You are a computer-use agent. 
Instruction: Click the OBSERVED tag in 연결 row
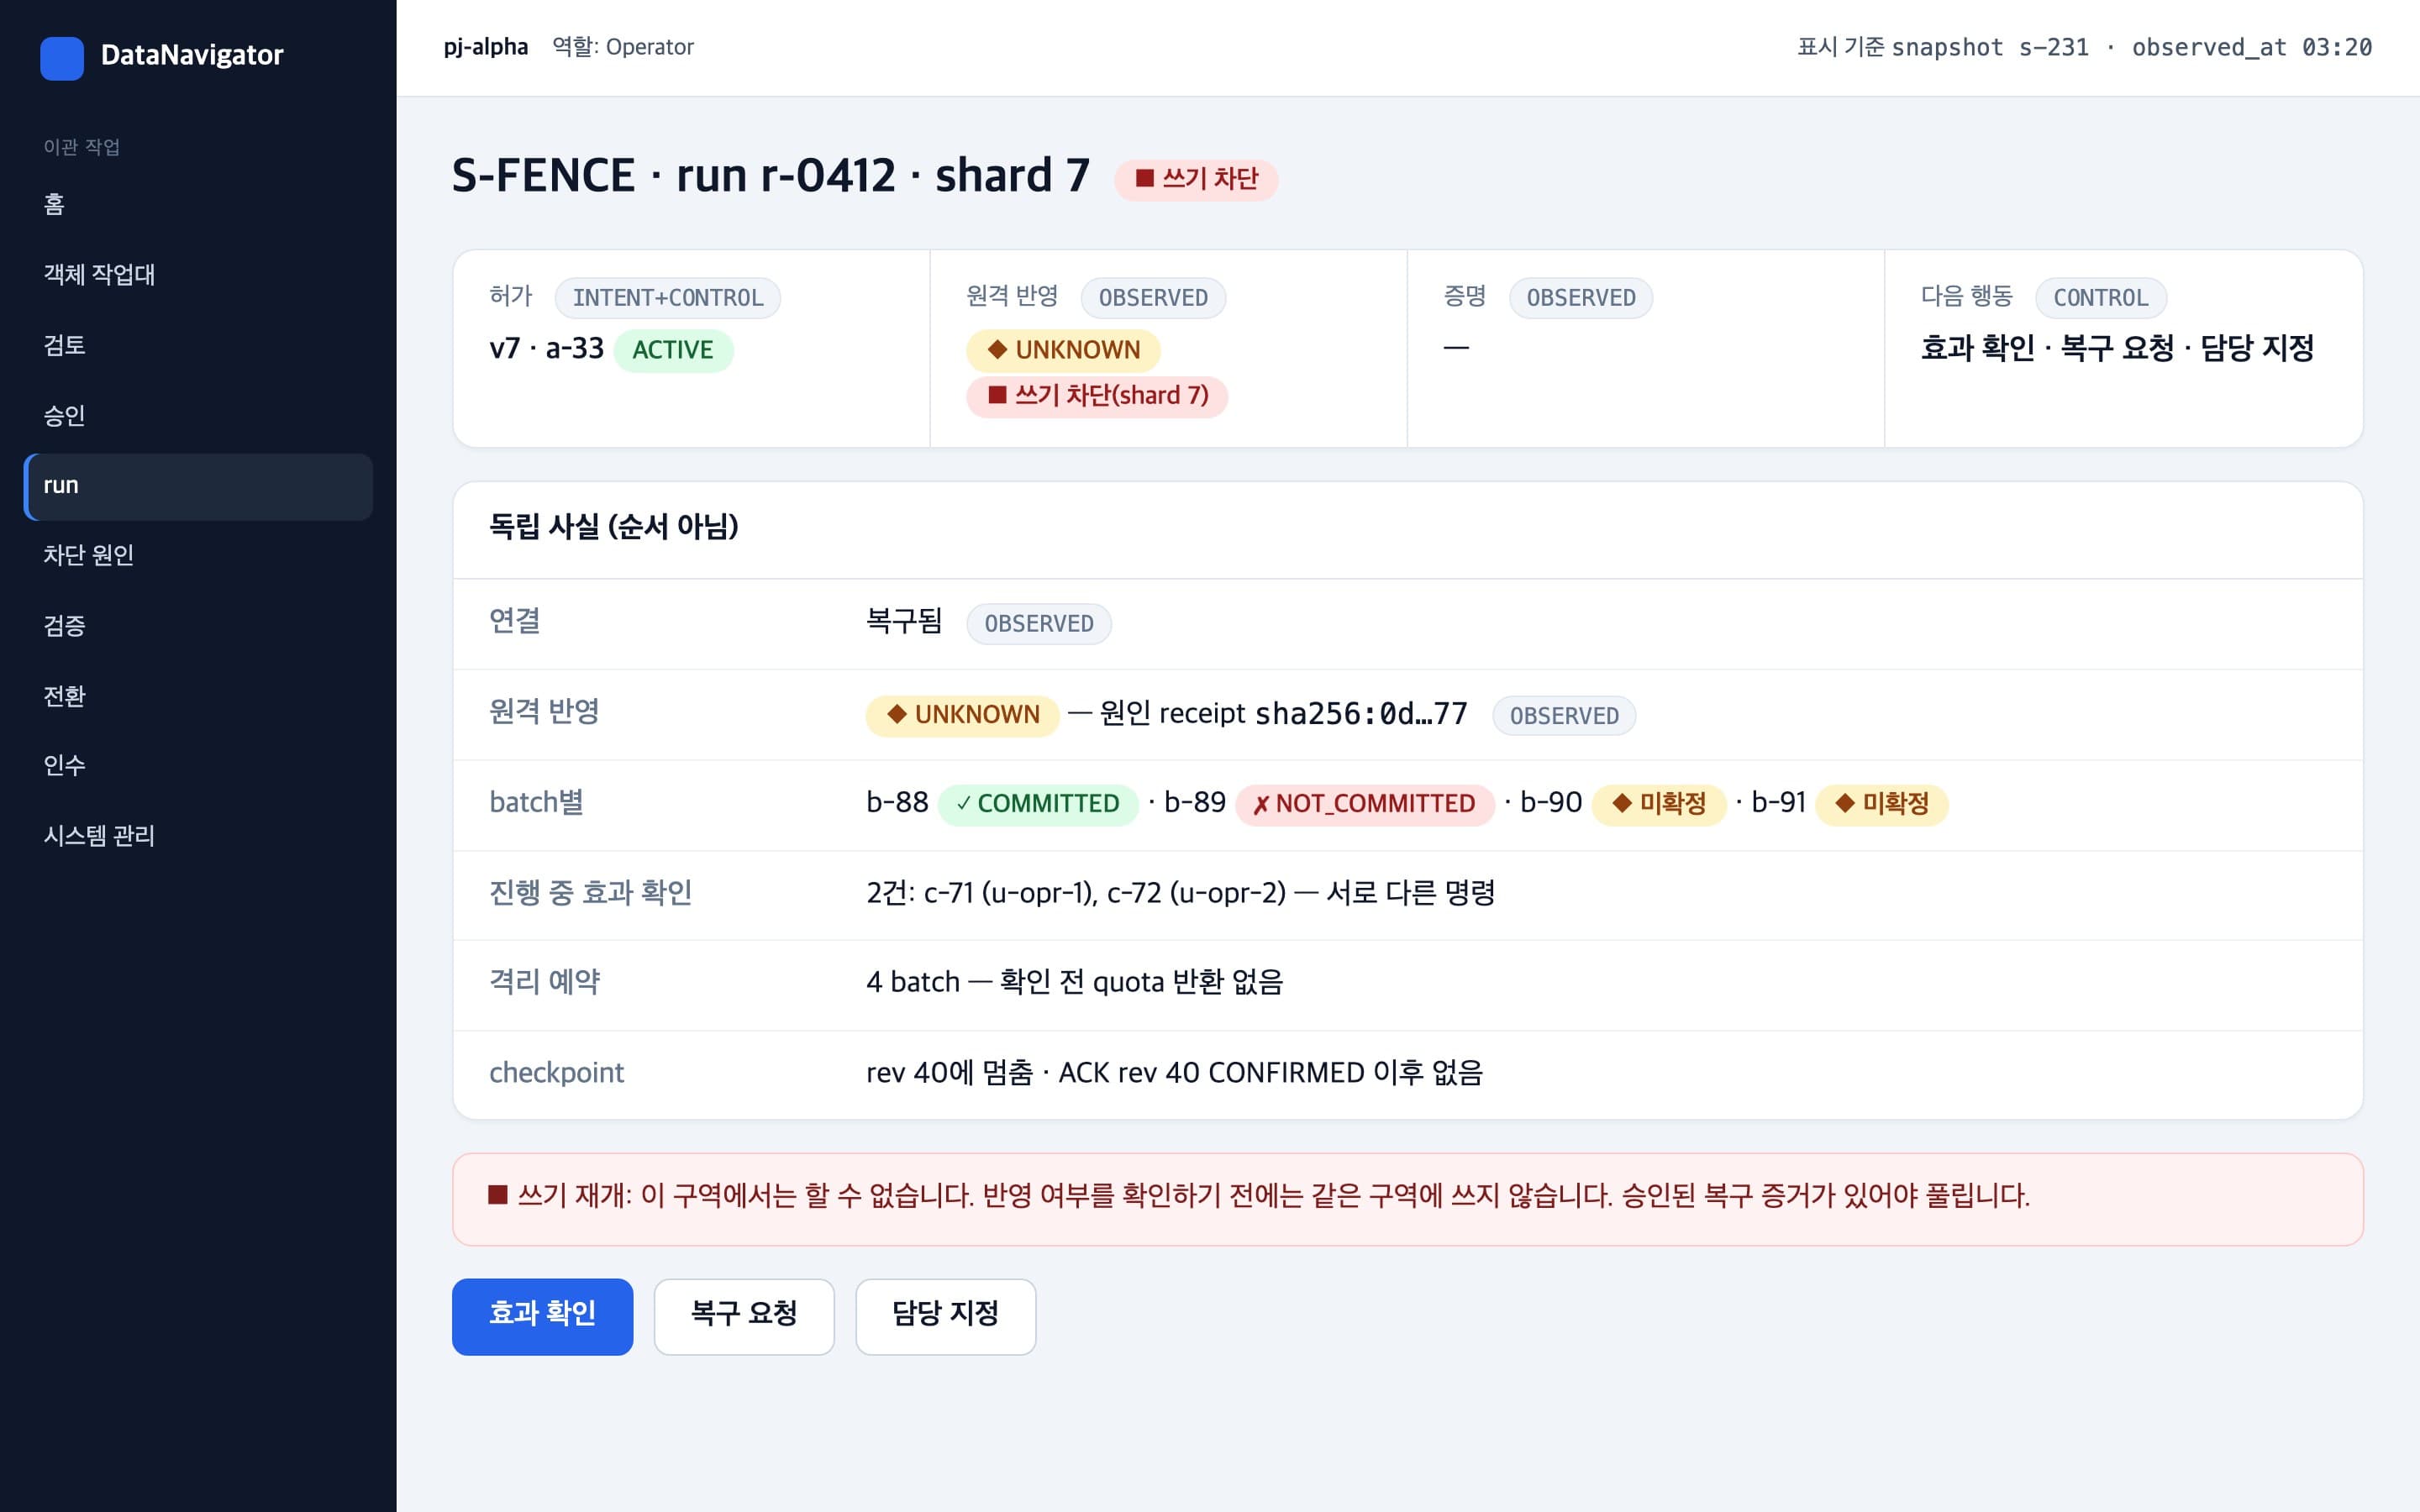1039,624
